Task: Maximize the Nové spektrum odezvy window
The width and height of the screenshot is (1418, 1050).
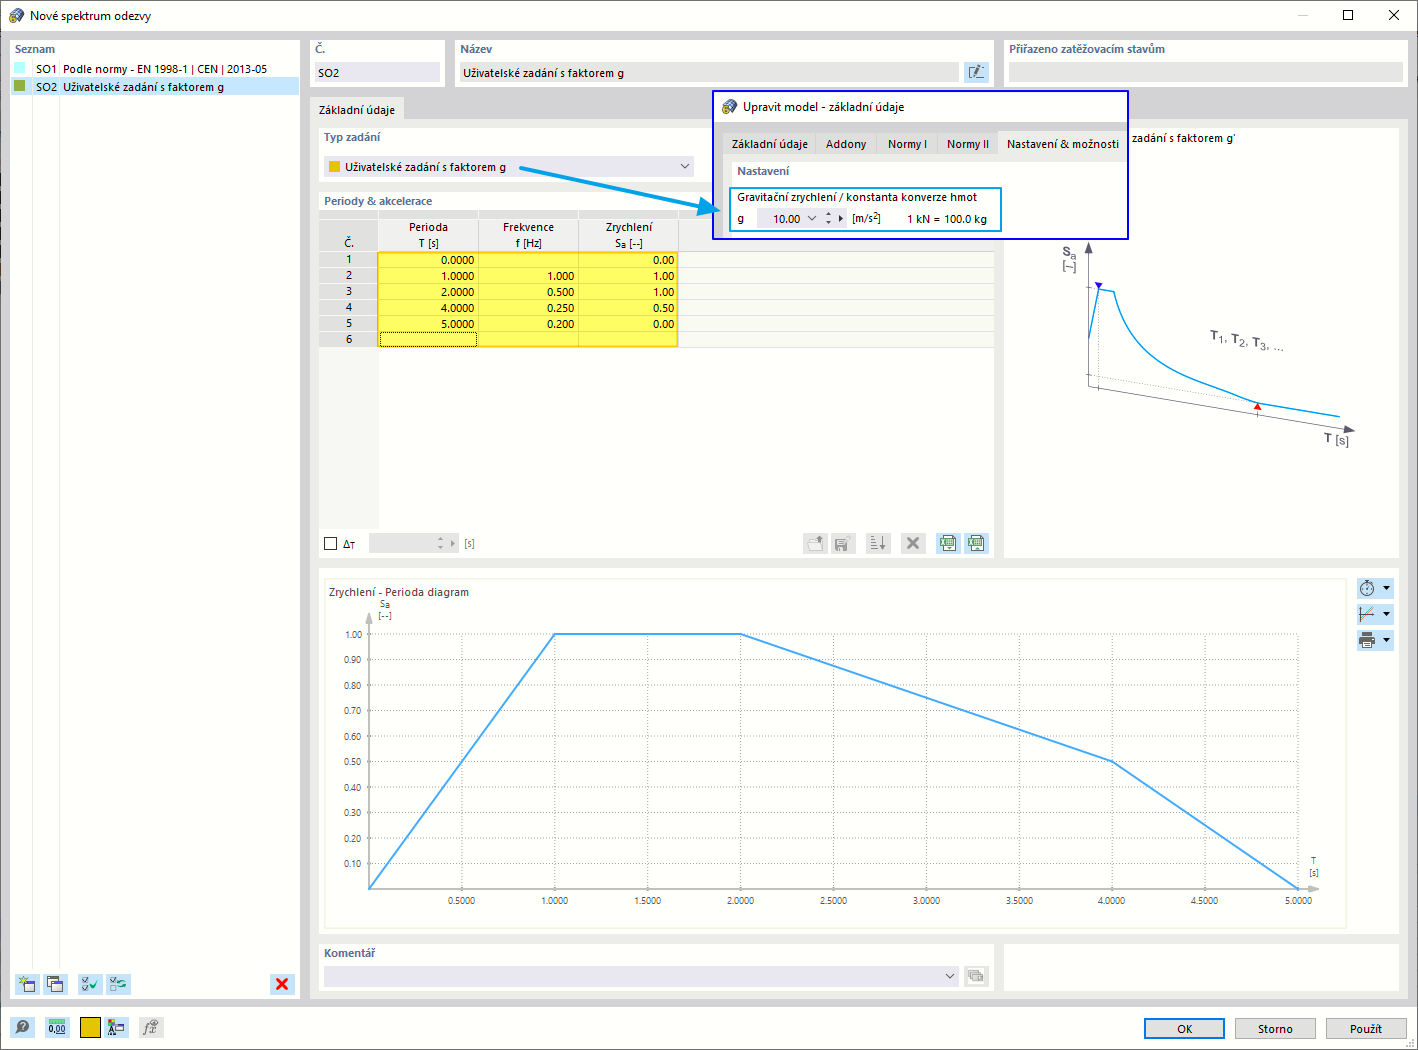Action: coord(1348,15)
